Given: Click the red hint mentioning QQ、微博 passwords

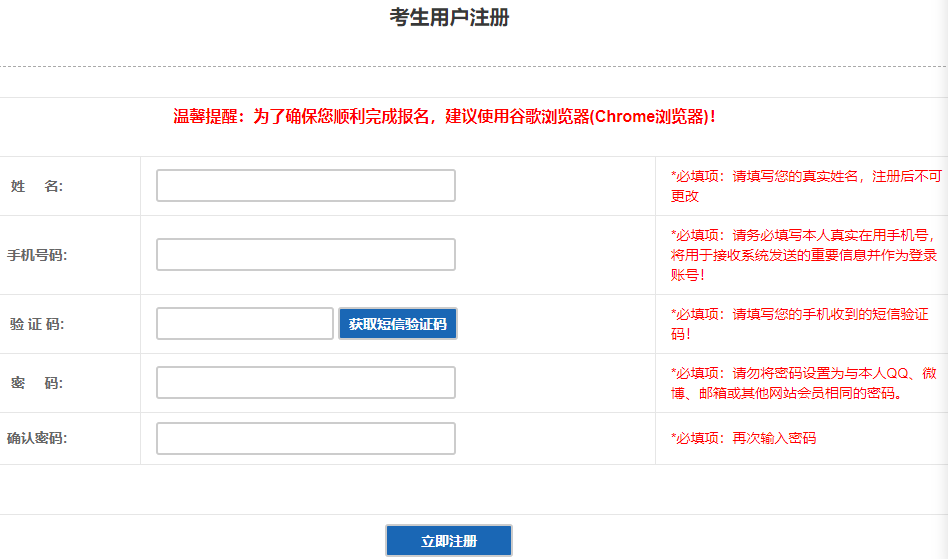Looking at the screenshot, I should (x=804, y=383).
